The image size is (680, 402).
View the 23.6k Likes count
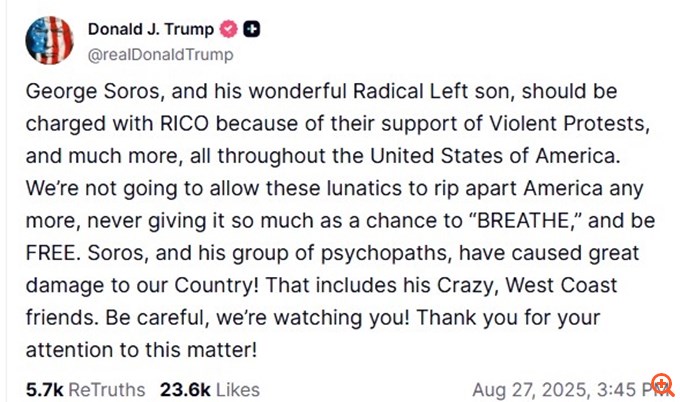(x=185, y=390)
